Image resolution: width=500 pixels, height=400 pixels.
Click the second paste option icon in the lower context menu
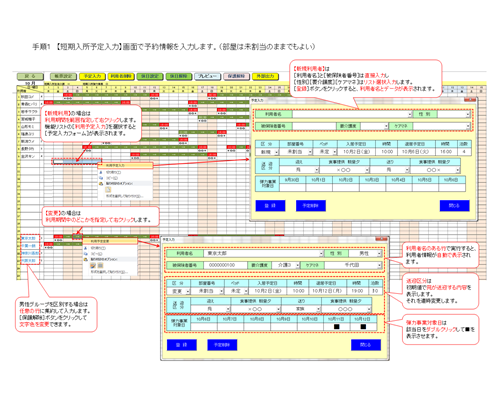click(x=100, y=265)
